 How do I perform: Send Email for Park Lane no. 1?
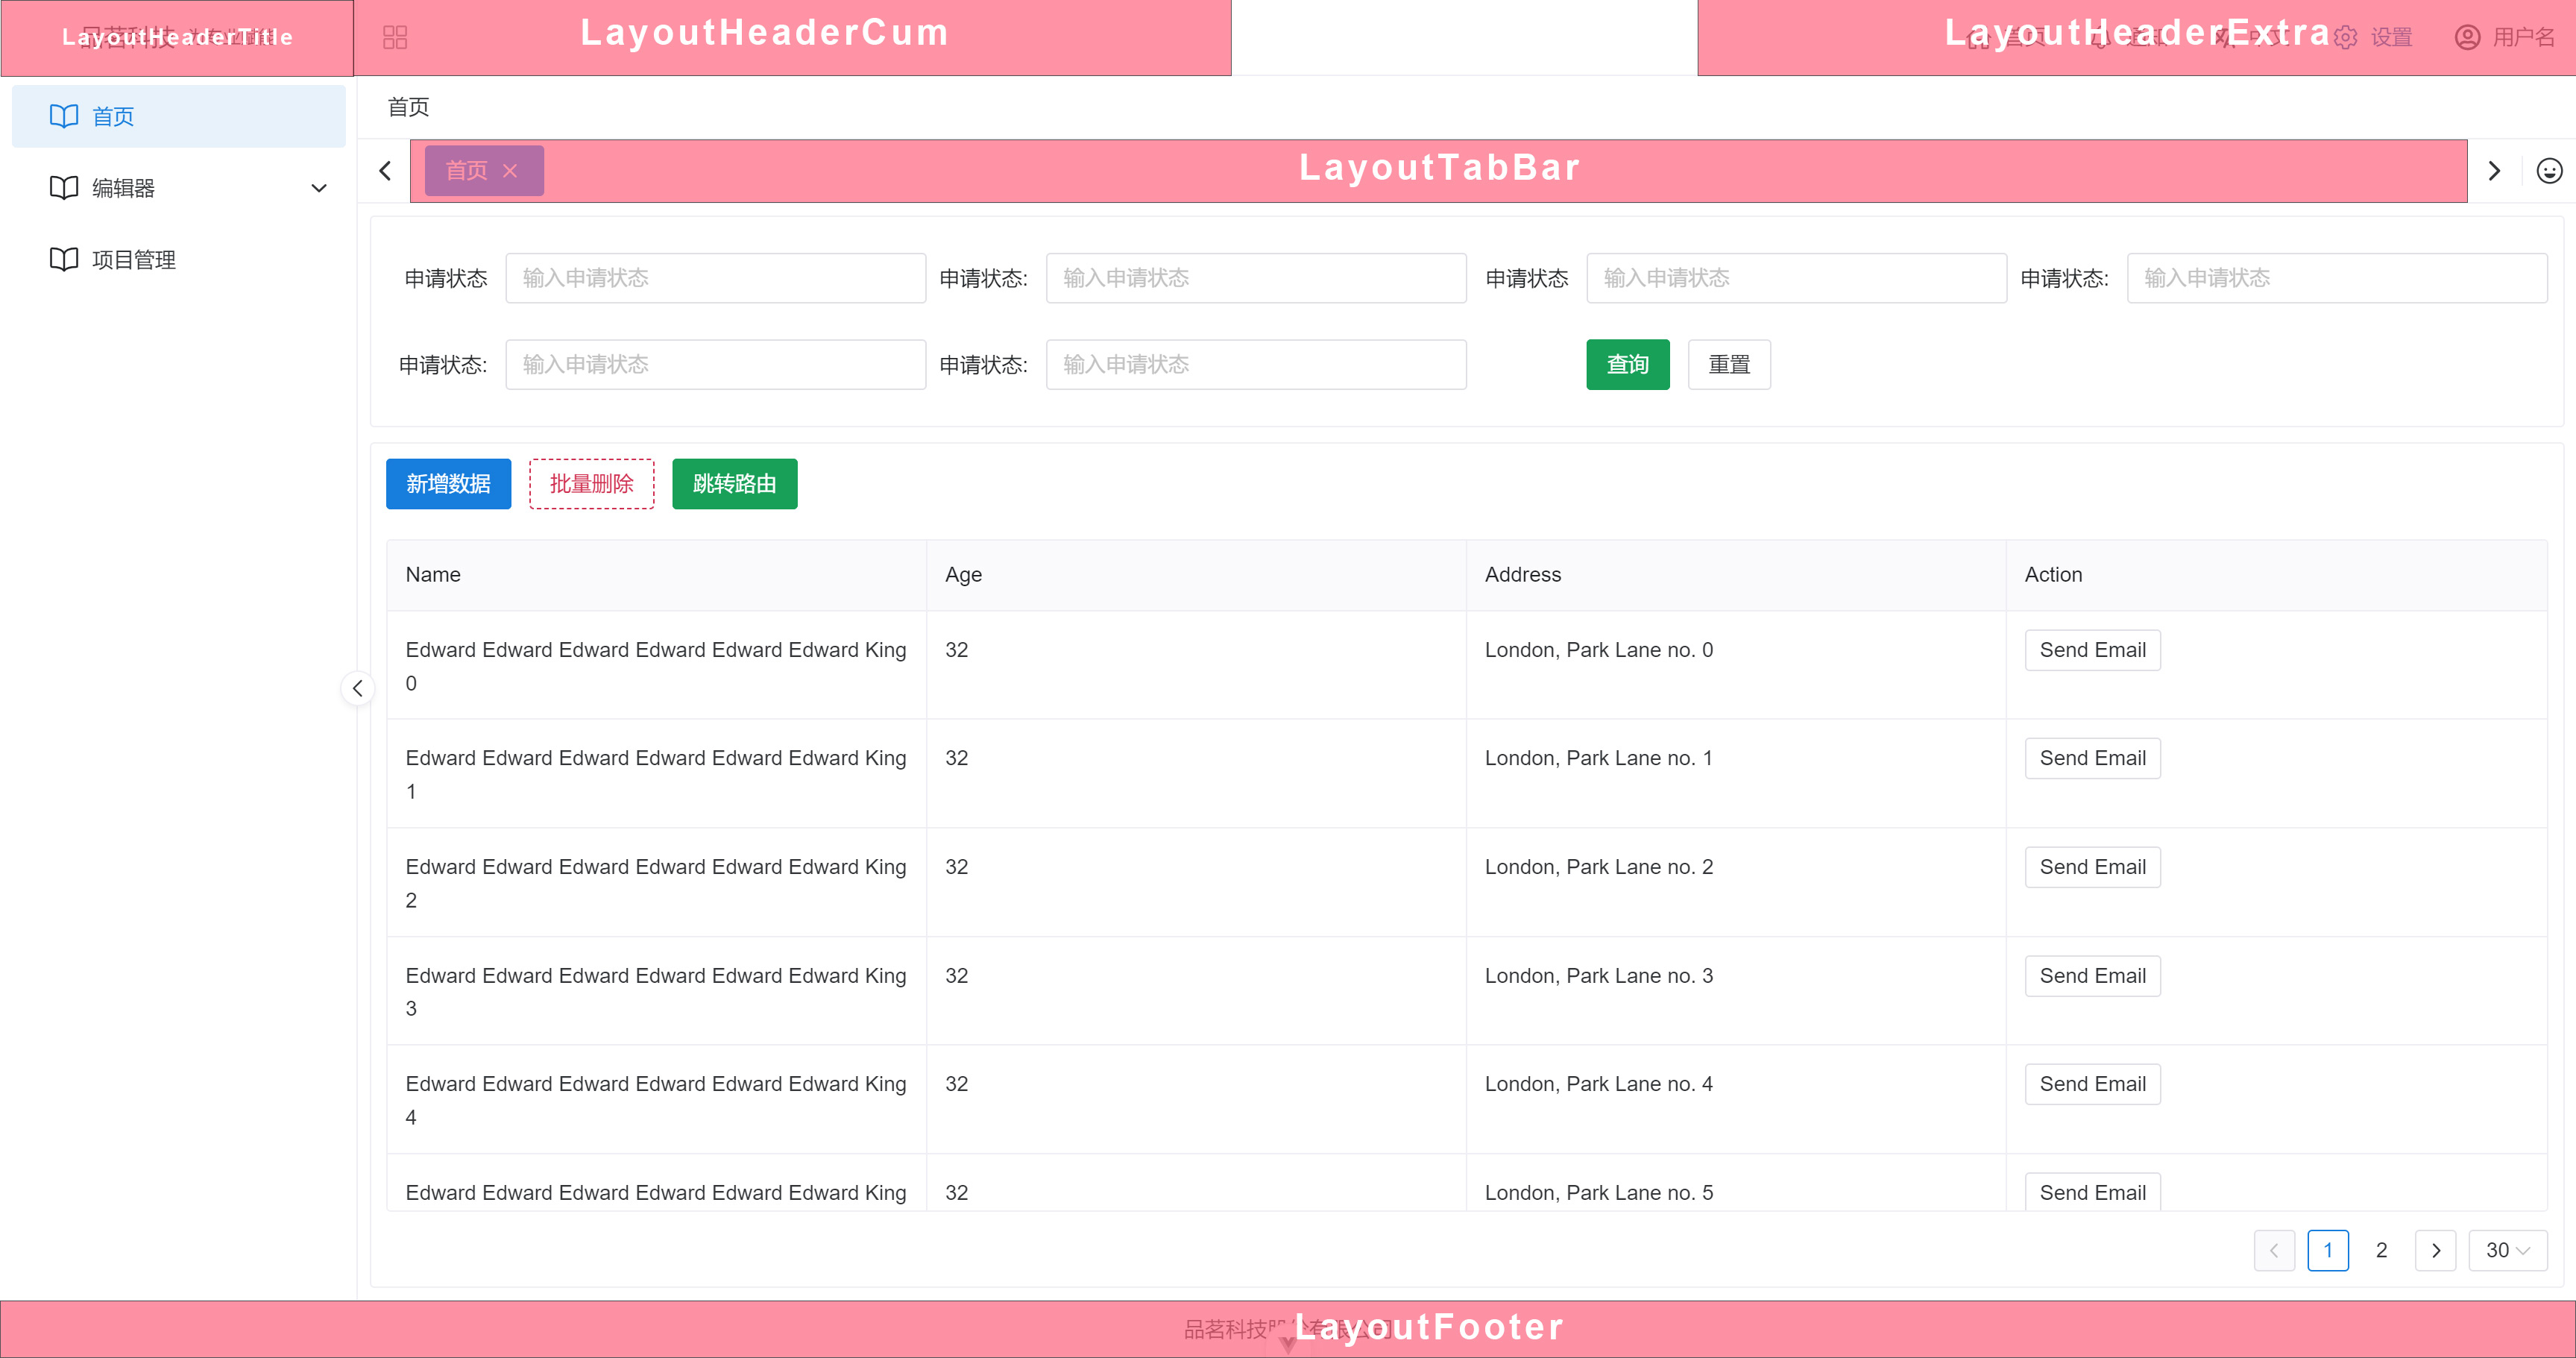point(2092,758)
